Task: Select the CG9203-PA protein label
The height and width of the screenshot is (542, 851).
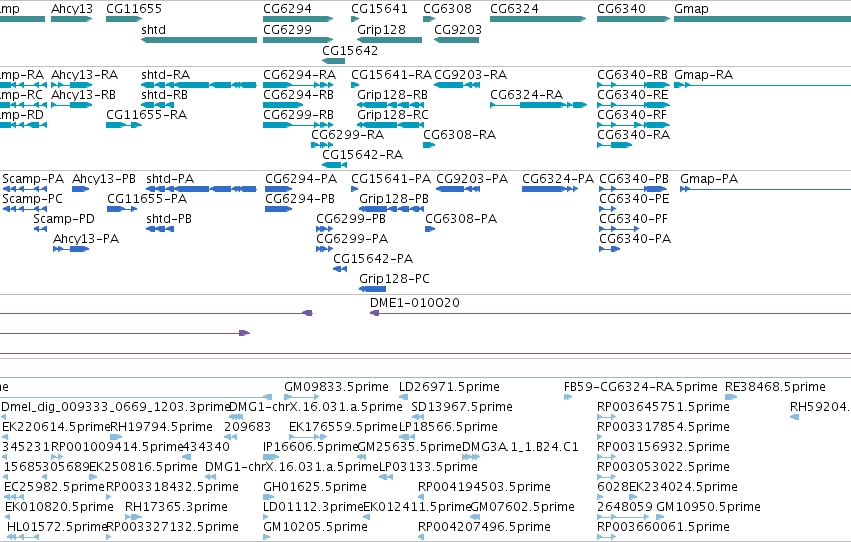Action: pyautogui.click(x=472, y=178)
